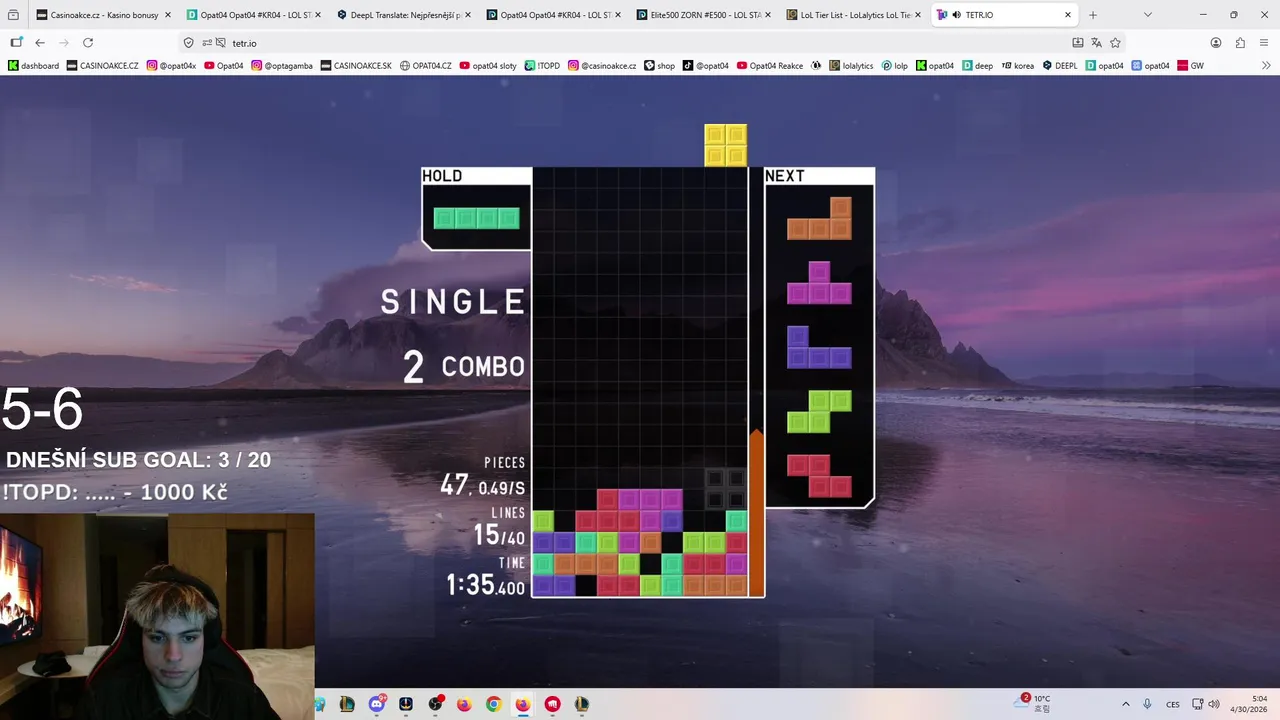Viewport: 1280px width, 720px height.
Task: Close the TETR.IO tab
Action: (x=1068, y=15)
